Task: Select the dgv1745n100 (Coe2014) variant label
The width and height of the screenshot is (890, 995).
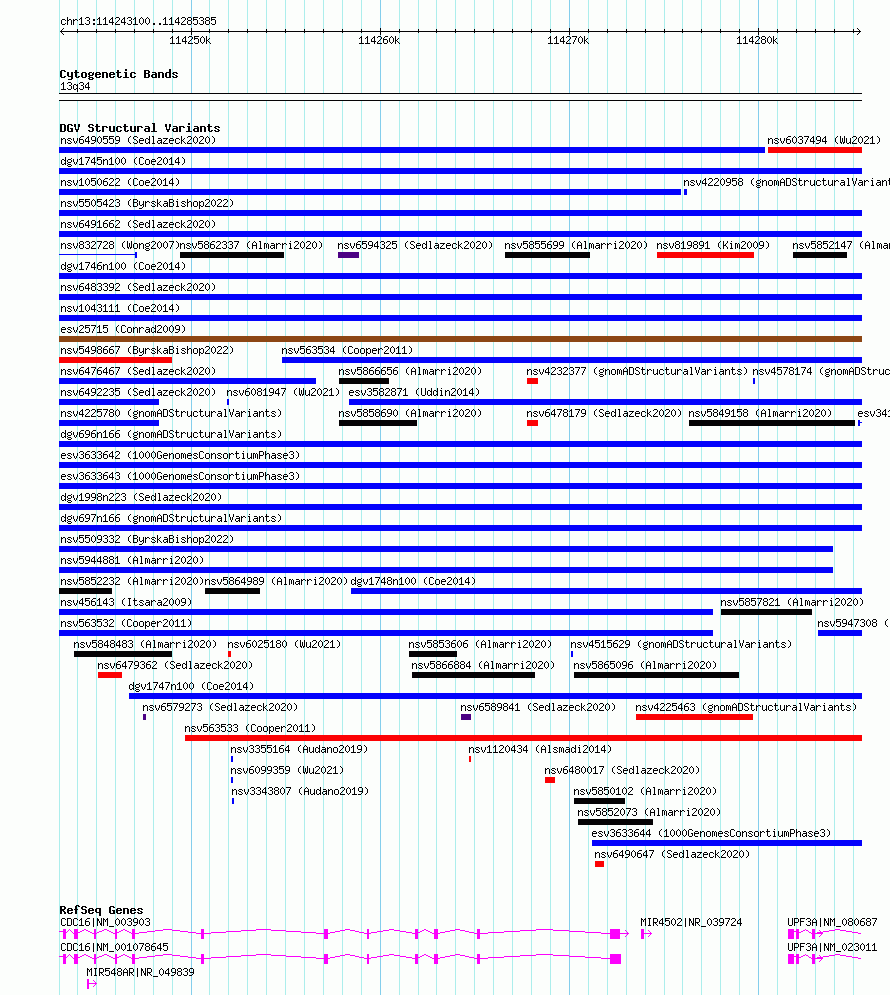Action: coord(123,161)
